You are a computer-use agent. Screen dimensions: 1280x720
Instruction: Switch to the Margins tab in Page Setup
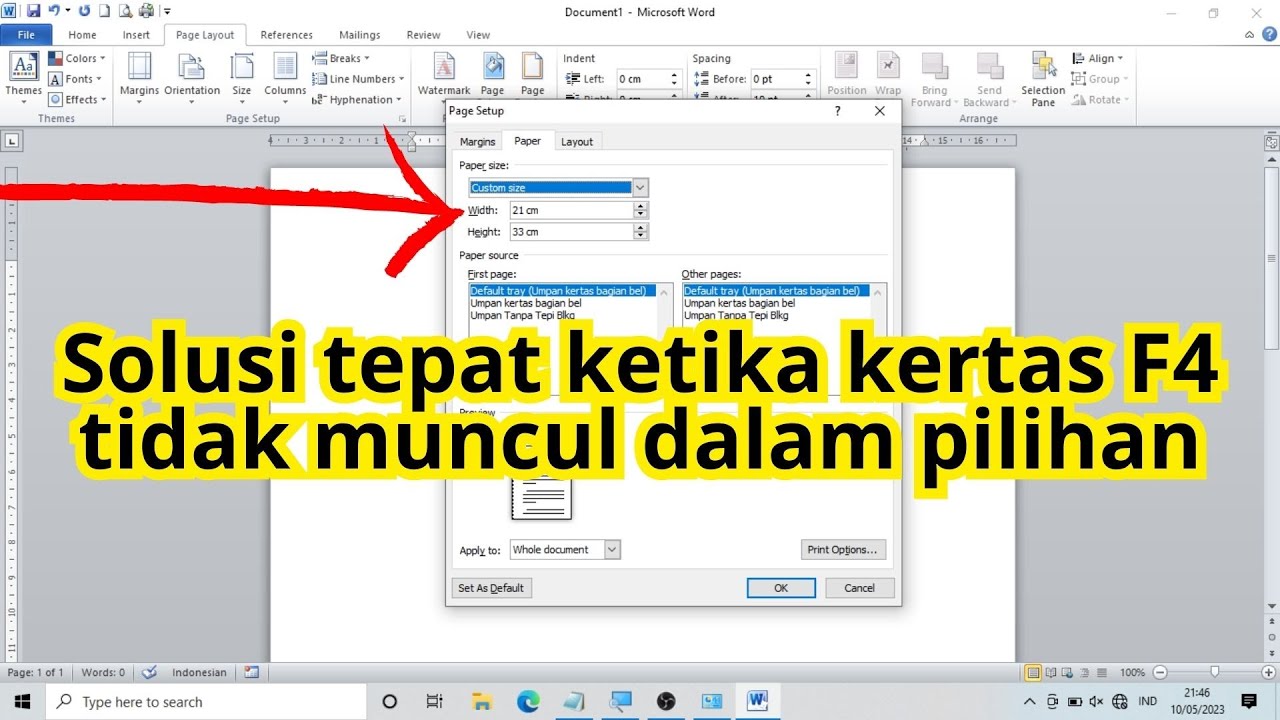(477, 142)
